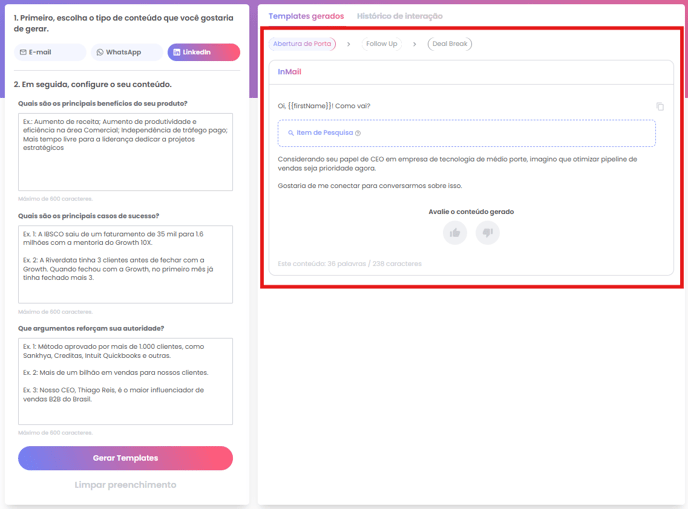Click the Item de Pesquisa help icon

point(358,133)
